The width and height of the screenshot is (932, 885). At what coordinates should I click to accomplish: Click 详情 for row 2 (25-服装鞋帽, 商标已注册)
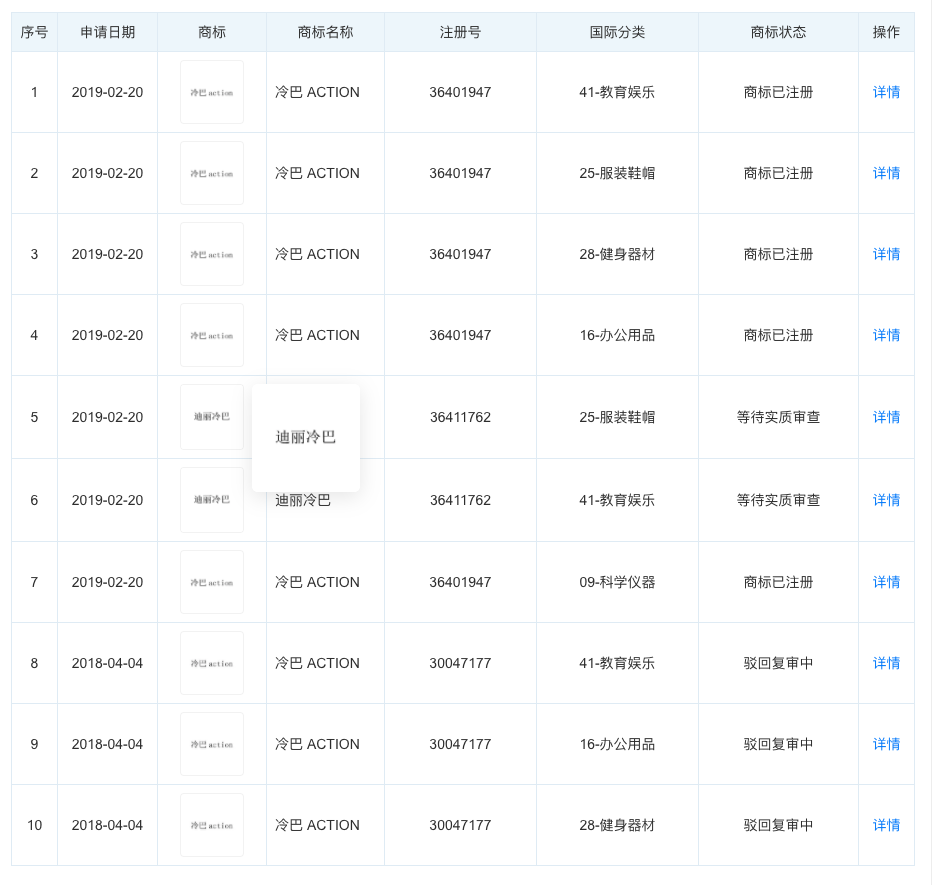[886, 173]
